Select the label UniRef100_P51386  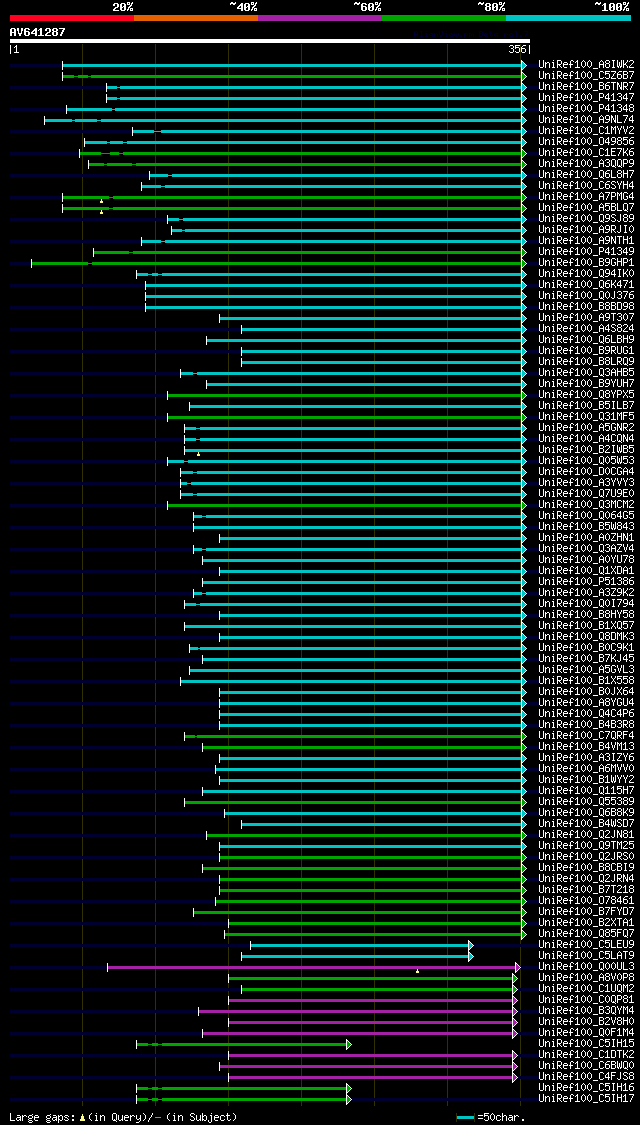point(586,583)
